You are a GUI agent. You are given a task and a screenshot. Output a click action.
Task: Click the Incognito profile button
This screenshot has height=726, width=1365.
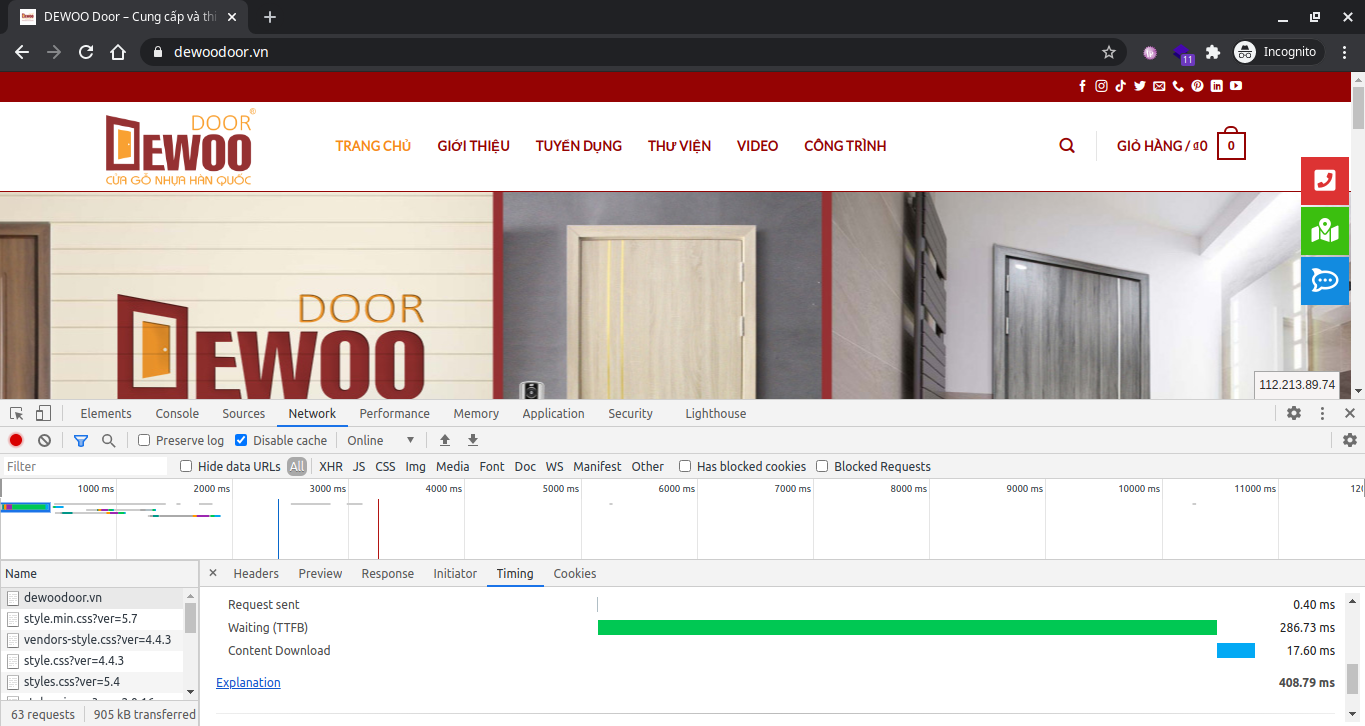(1277, 52)
